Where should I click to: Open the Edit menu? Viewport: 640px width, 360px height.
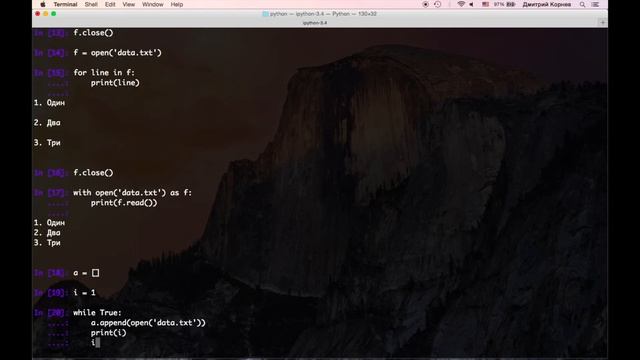click(110, 4)
